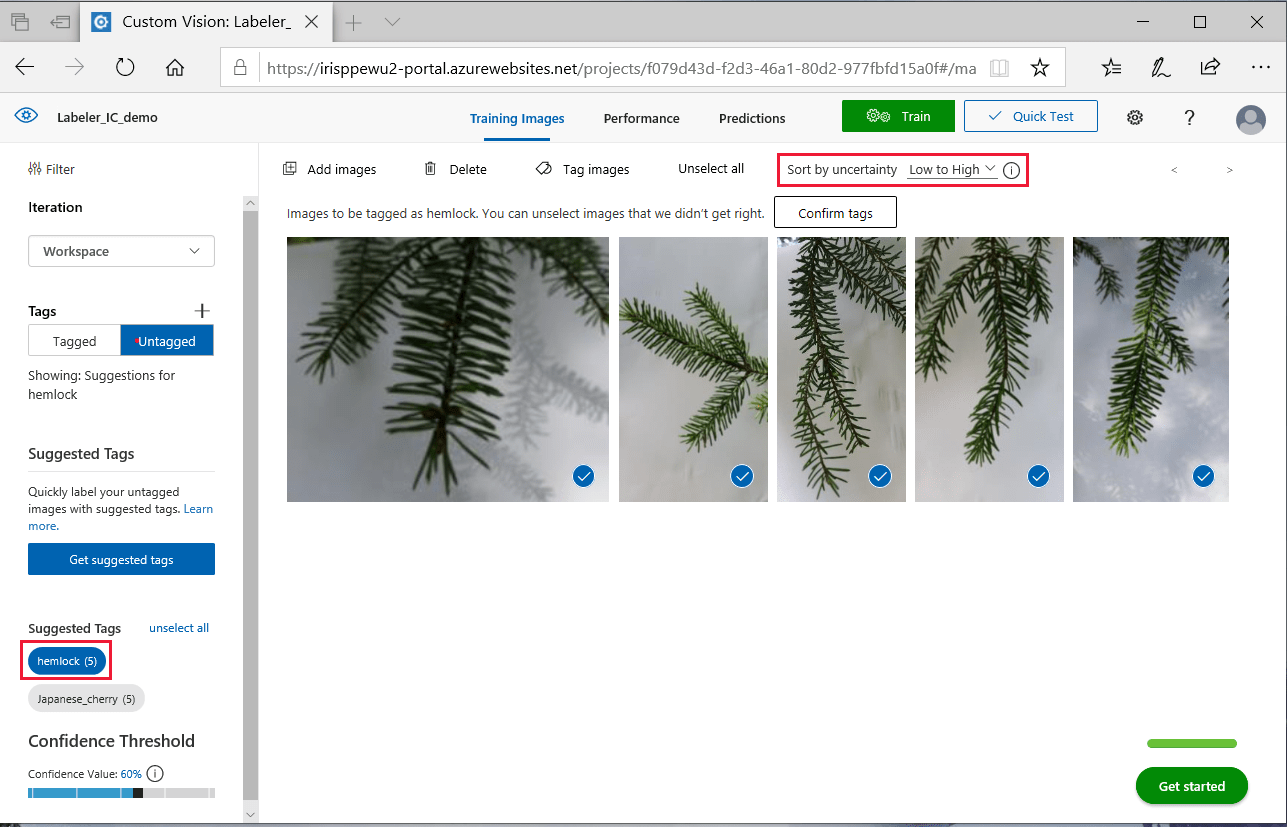This screenshot has width=1287, height=827.
Task: Open the Workspace iteration dropdown
Action: coord(121,251)
